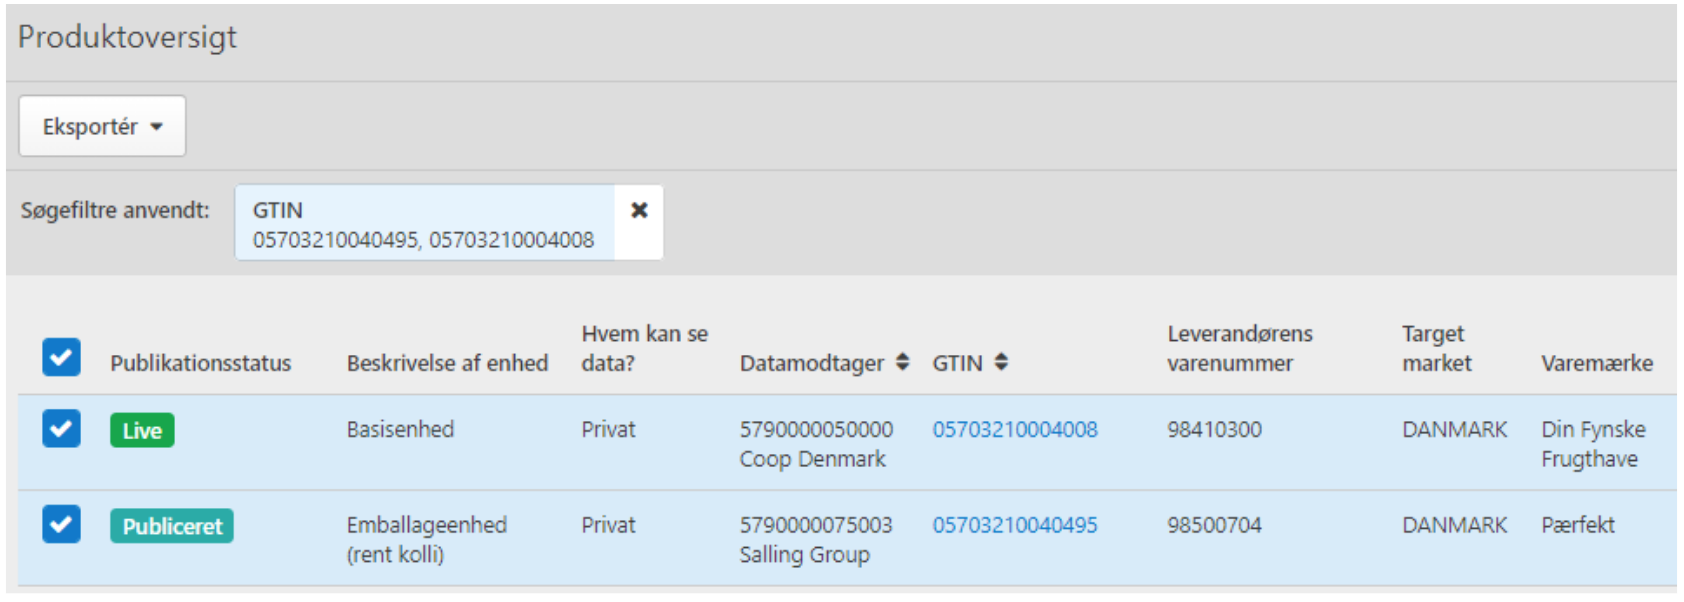Click the Target market column header
1684x602 pixels.
pos(1436,348)
